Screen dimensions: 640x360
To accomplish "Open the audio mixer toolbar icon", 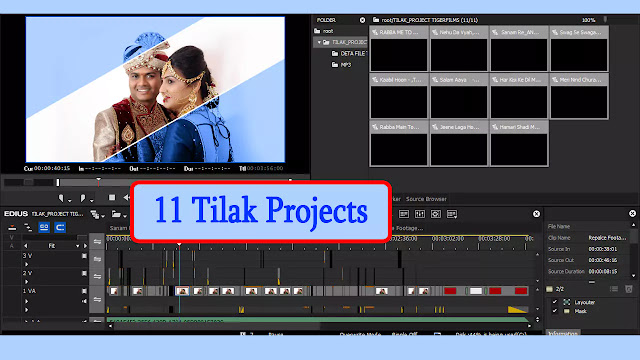I will (x=420, y=214).
